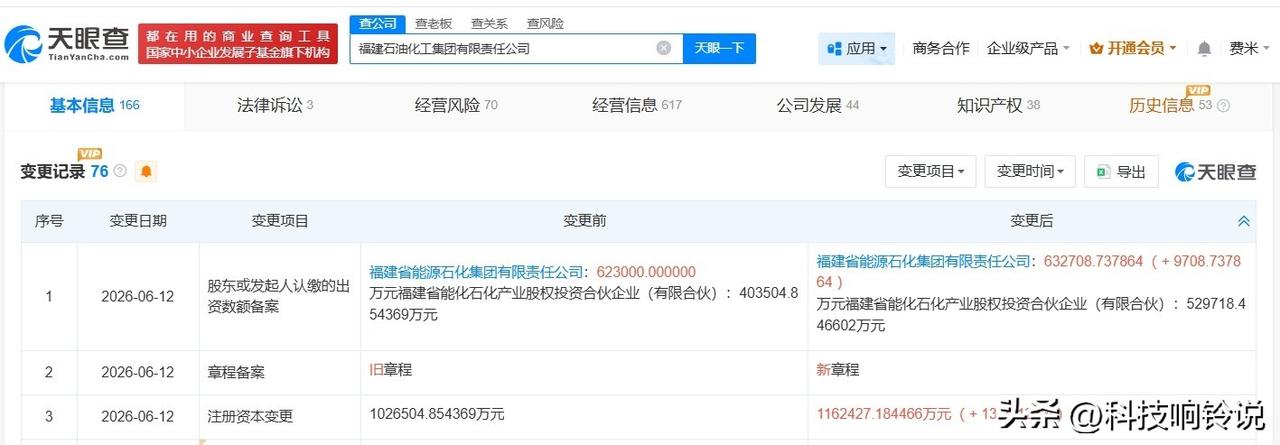The height and width of the screenshot is (445, 1280).
Task: Open the 商务合作 link
Action: point(941,48)
